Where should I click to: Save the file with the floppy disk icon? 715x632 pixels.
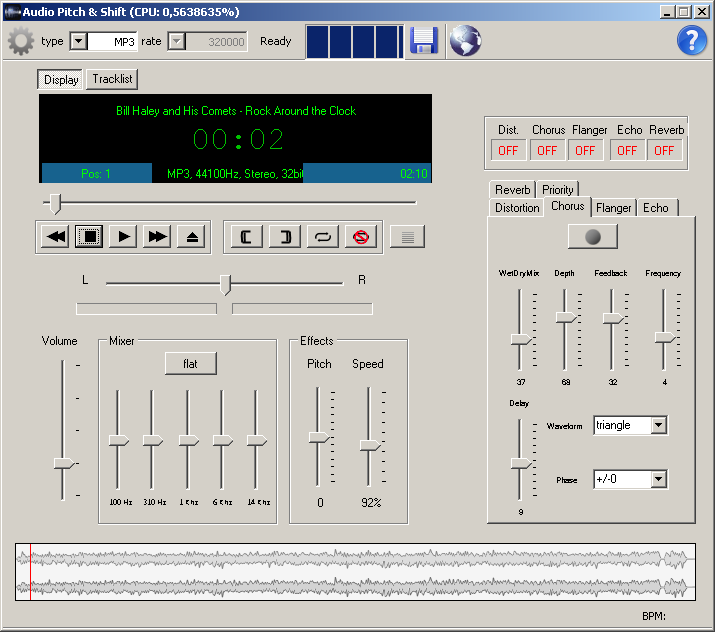click(x=424, y=41)
